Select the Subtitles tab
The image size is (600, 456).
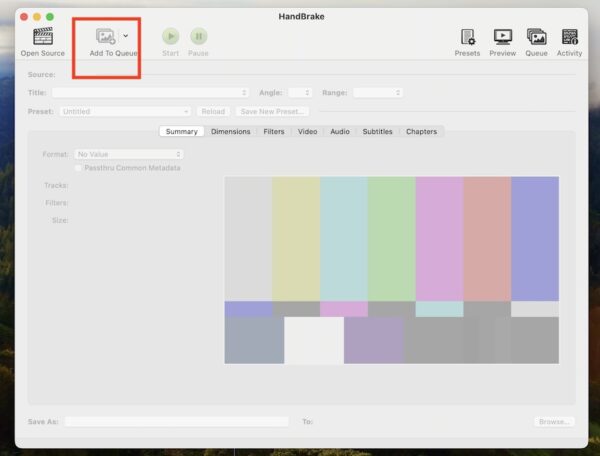pos(377,131)
